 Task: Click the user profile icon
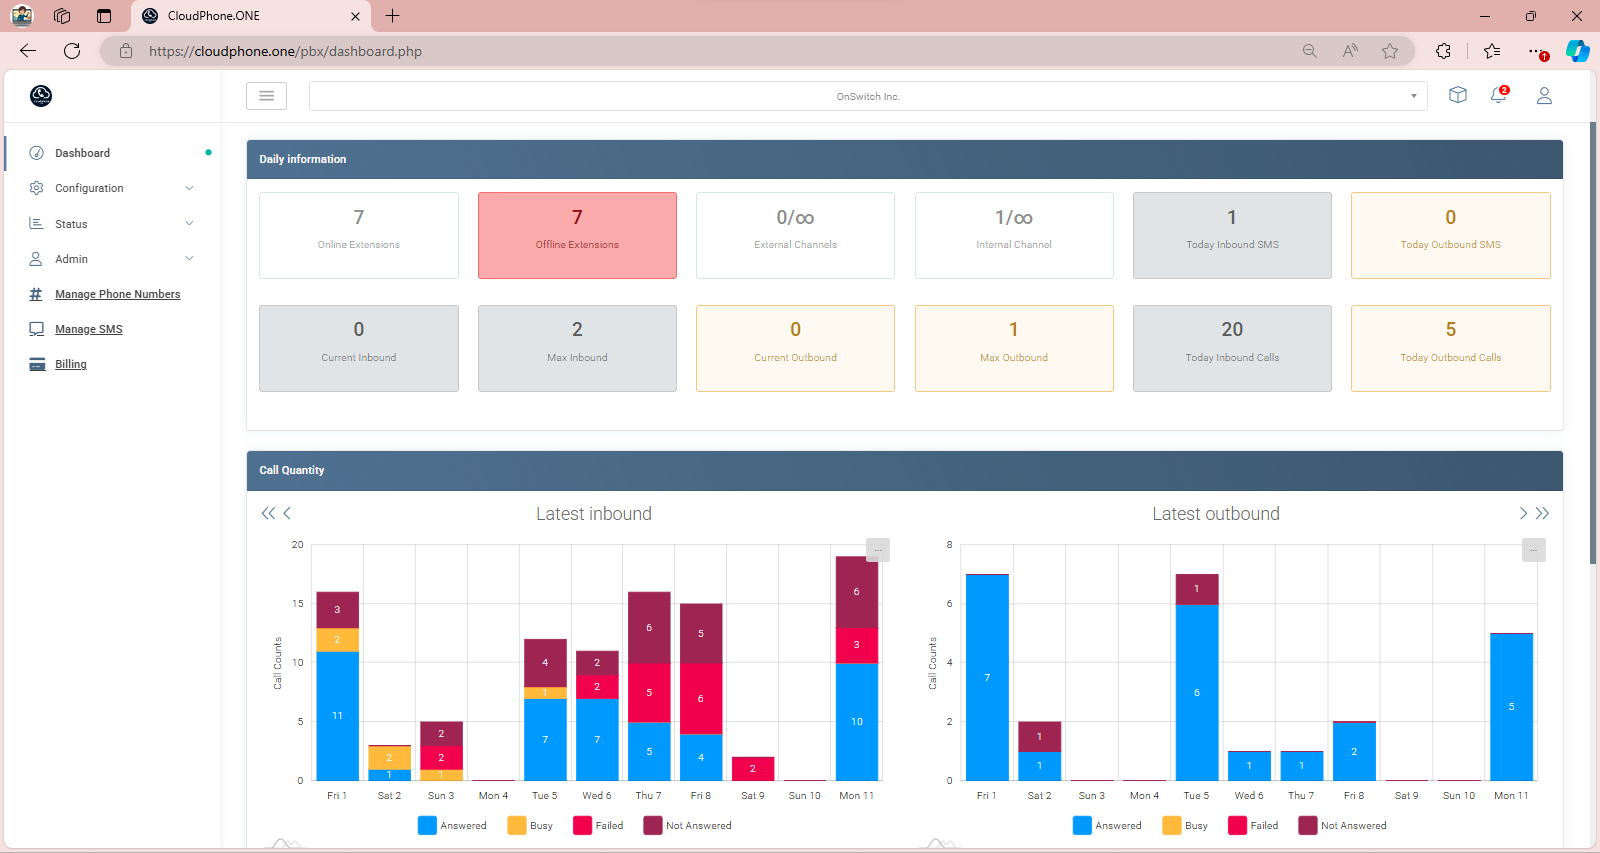click(x=1544, y=96)
